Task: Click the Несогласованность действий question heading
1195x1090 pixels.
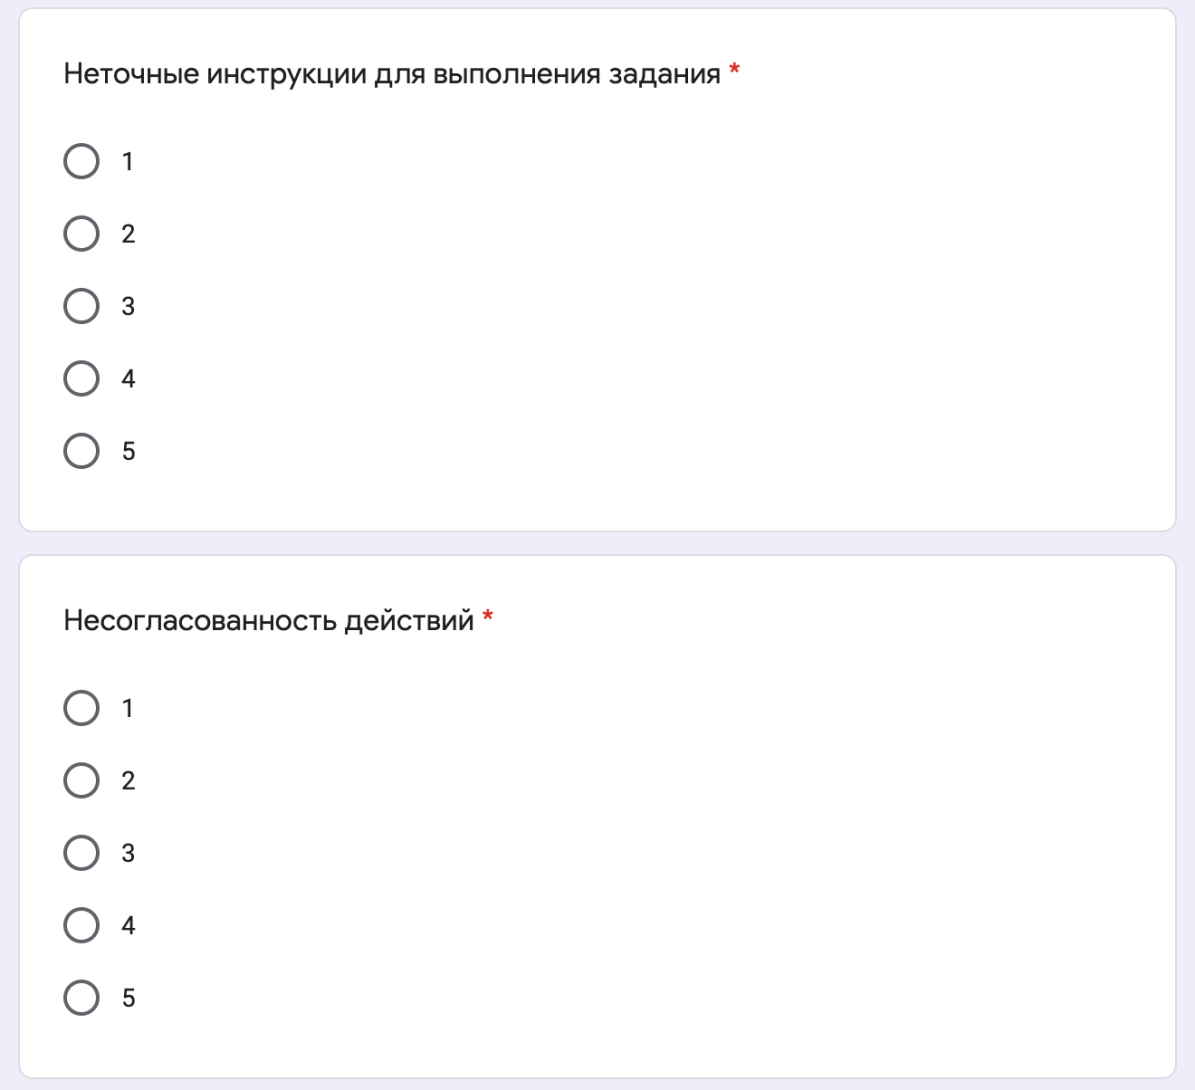Action: click(x=268, y=620)
